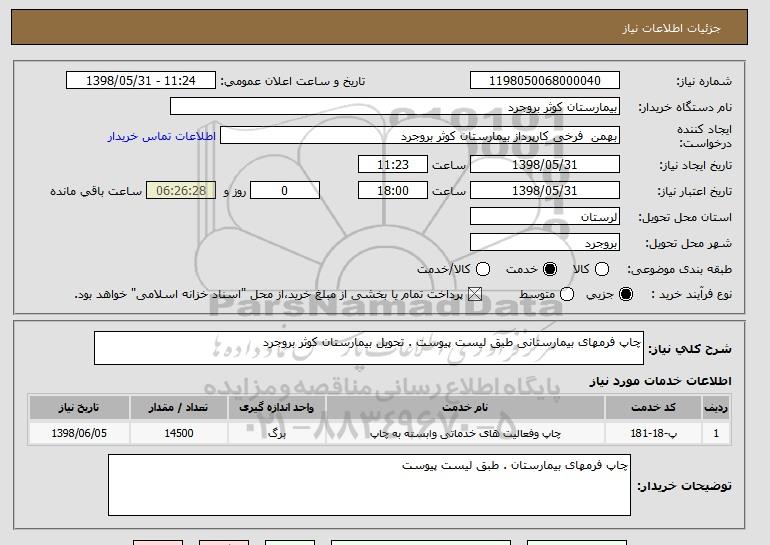Screen dimensions: 770x545
Task: Click the unit cell برگ
Action: click(276, 433)
